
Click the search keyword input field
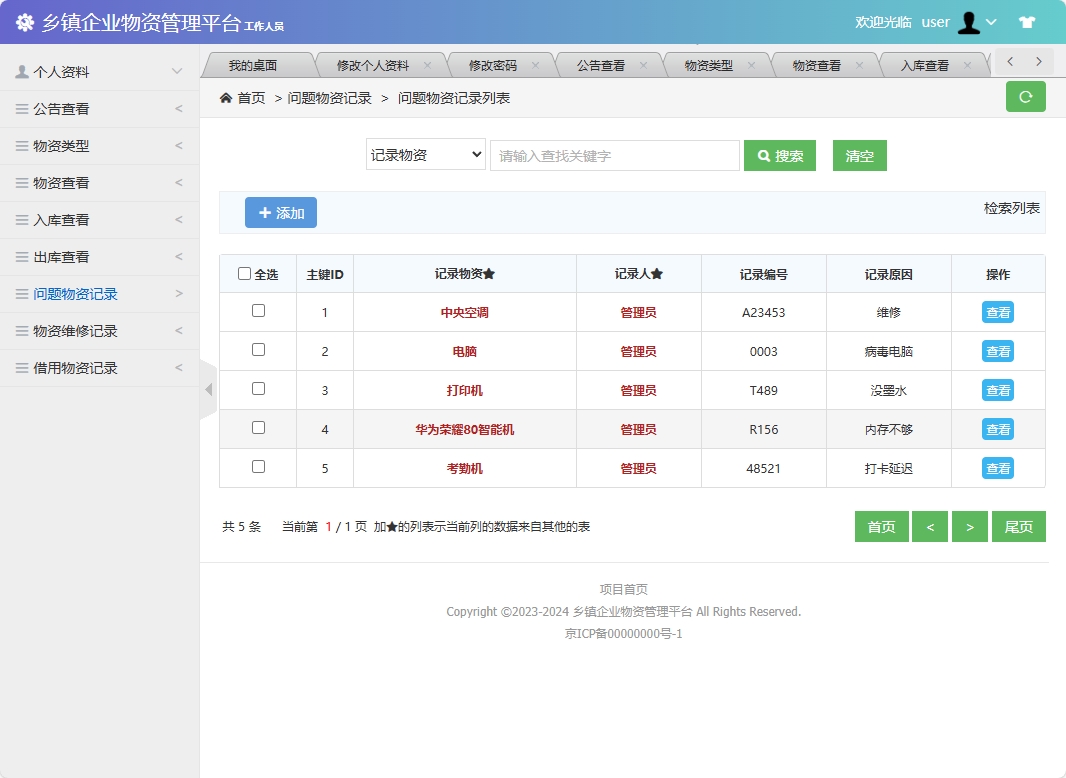click(614, 155)
